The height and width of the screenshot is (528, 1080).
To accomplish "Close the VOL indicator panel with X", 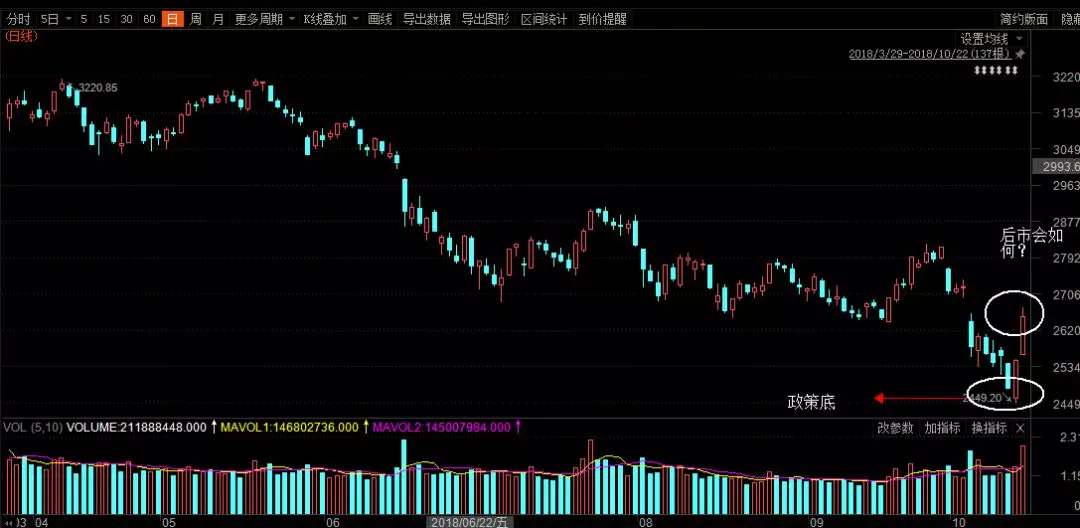I will pos(1020,428).
